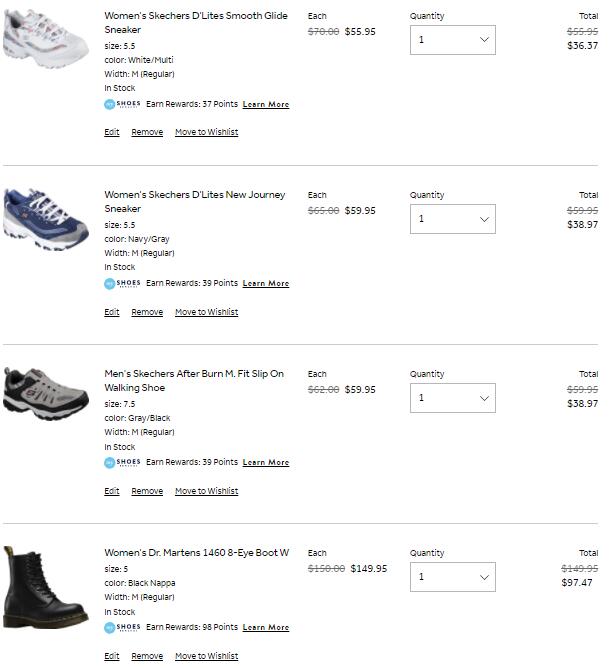Open quantity dropdown for D'Lites Smooth Glide
Viewport: 609px width, 668px height.
pos(452,40)
